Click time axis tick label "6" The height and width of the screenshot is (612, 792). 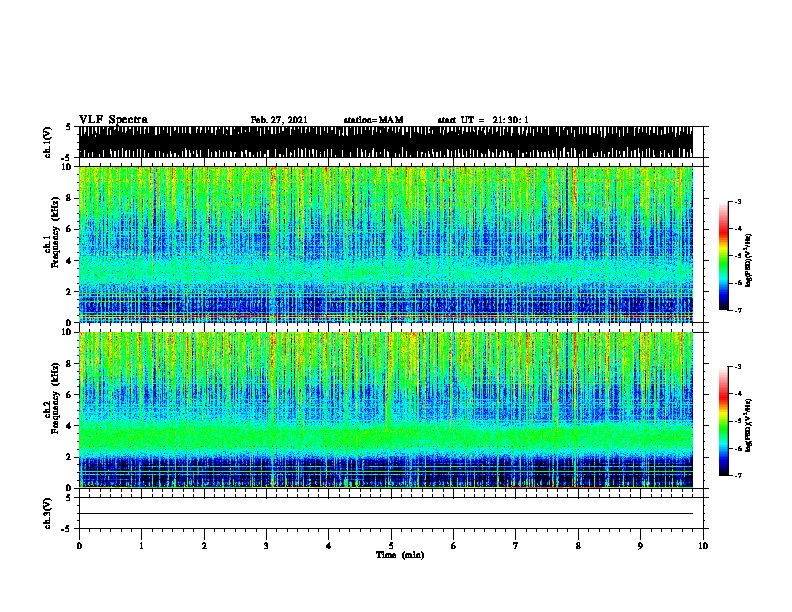453,546
